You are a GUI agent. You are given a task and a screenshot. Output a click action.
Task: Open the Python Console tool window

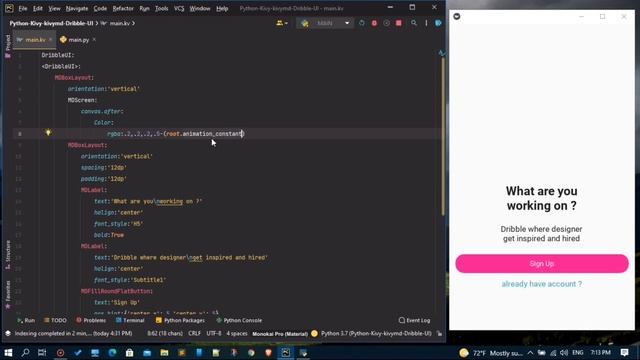click(239, 320)
